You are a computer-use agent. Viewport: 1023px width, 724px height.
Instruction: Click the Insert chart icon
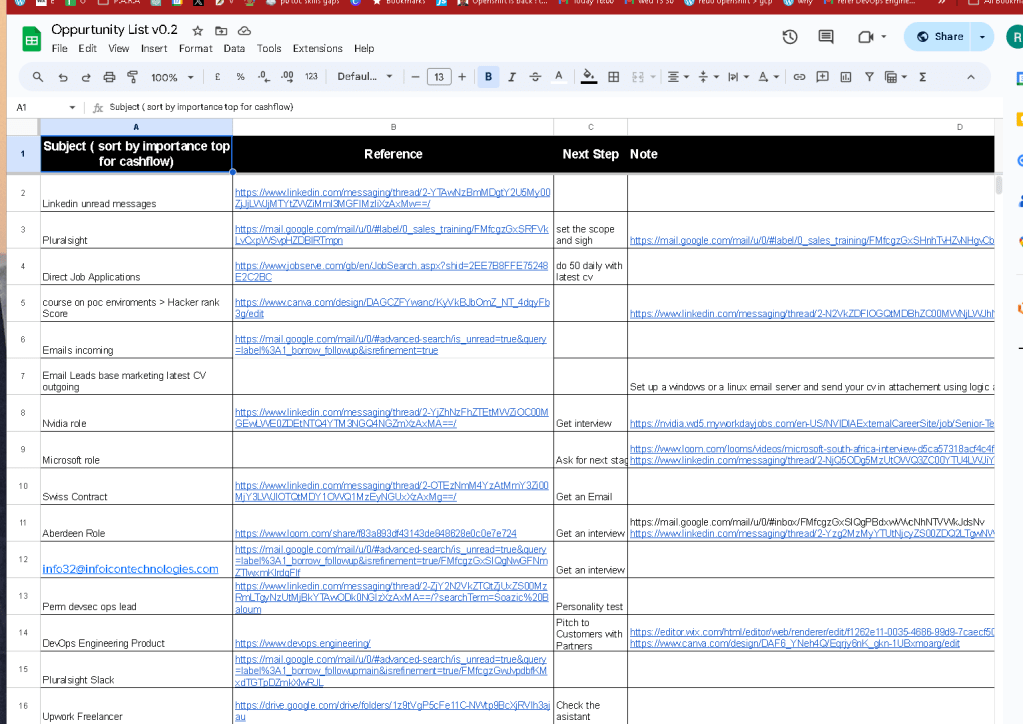click(x=846, y=77)
